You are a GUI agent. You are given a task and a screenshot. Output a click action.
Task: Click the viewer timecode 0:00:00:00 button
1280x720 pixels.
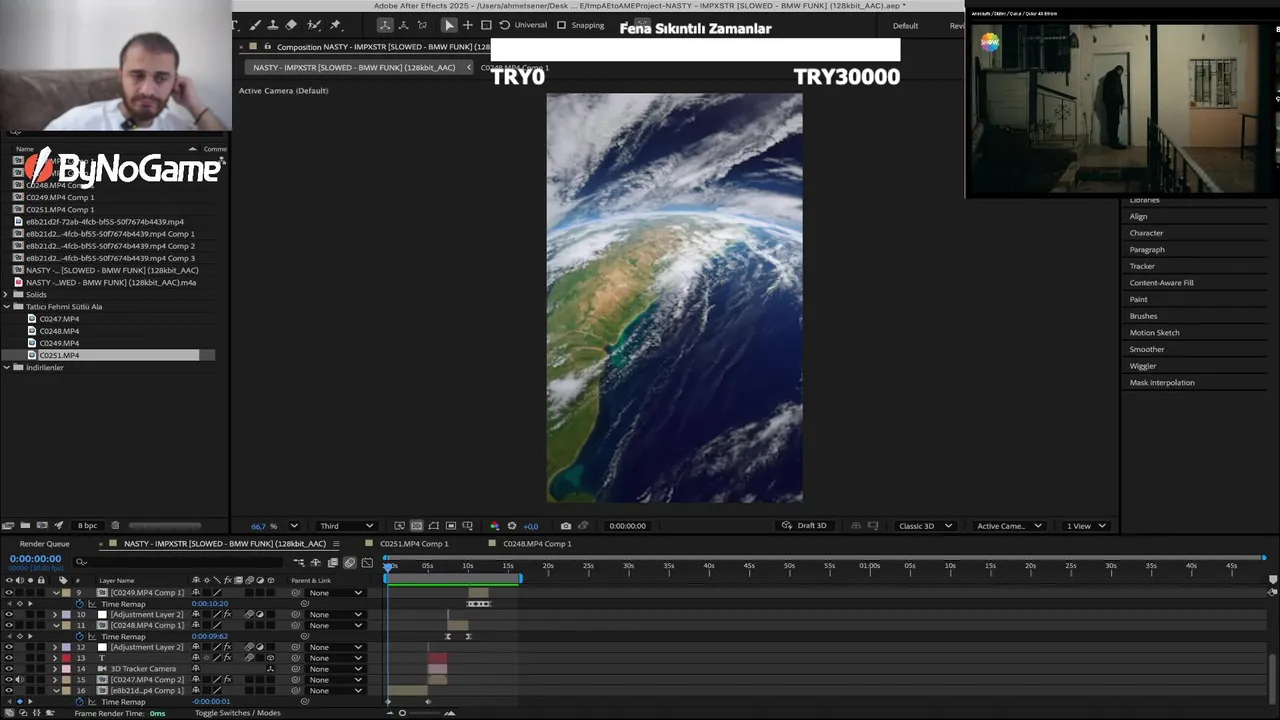coord(627,526)
